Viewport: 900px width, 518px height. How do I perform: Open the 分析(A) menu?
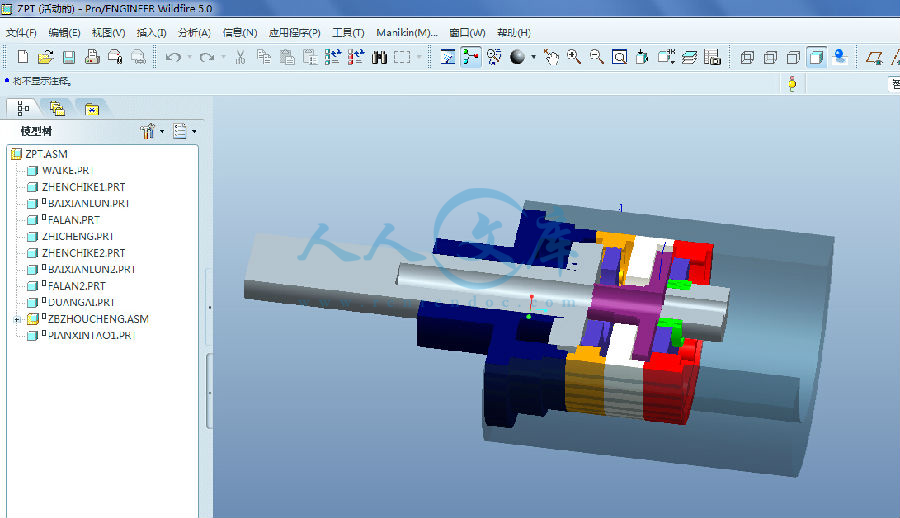click(x=194, y=33)
